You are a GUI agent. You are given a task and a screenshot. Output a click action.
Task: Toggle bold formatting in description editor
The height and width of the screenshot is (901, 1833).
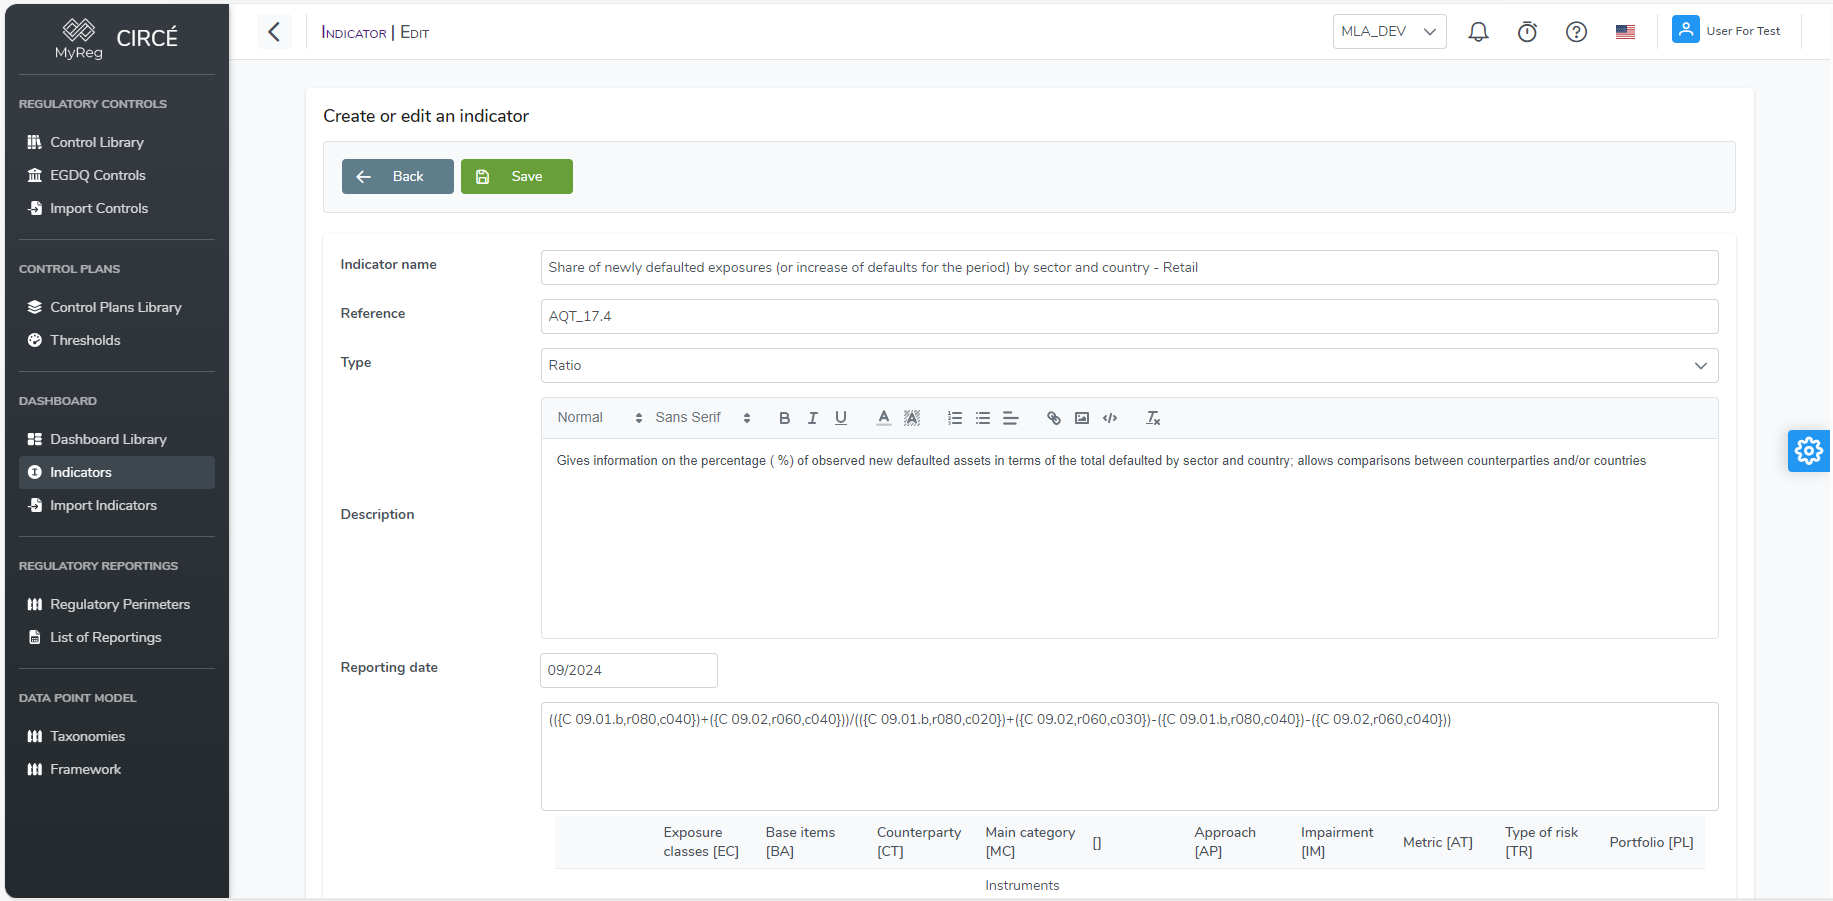[784, 418]
